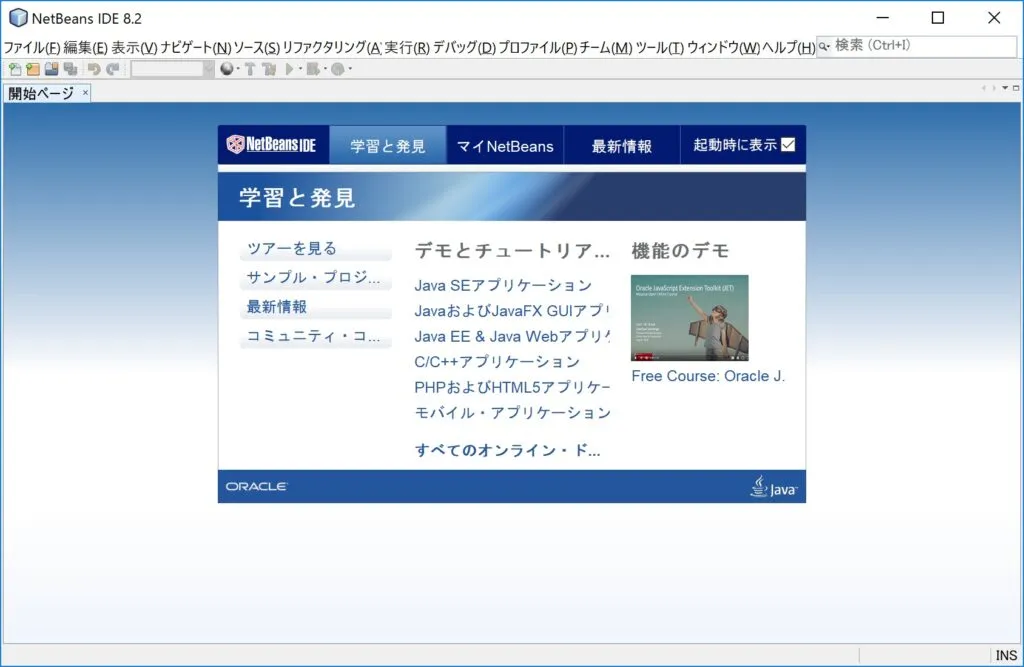
Task: Open the プロファイル(P) menu
Action: coord(537,48)
